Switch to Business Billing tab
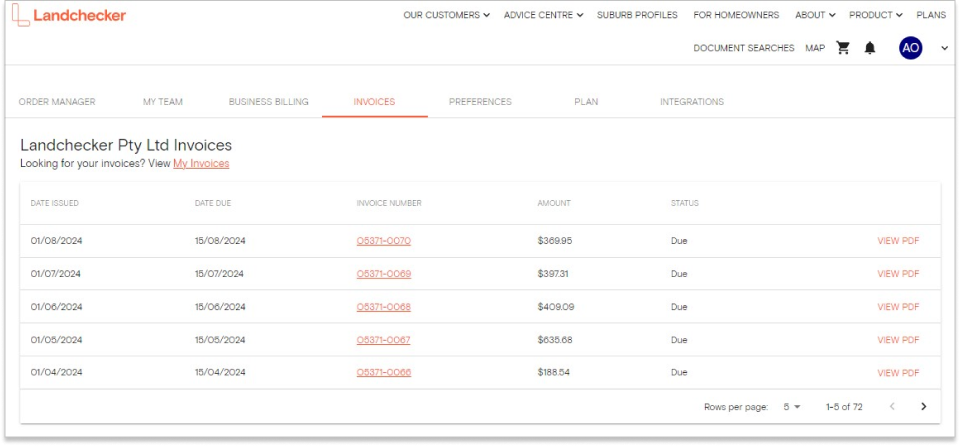This screenshot has width=960, height=446. click(268, 102)
